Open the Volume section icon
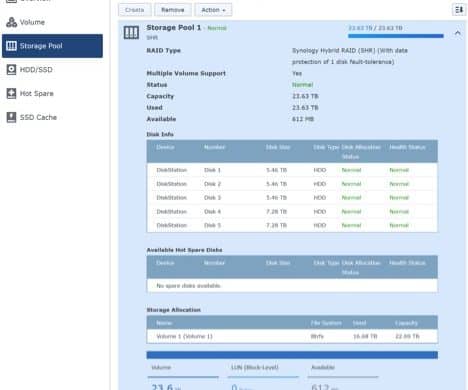 (x=11, y=22)
